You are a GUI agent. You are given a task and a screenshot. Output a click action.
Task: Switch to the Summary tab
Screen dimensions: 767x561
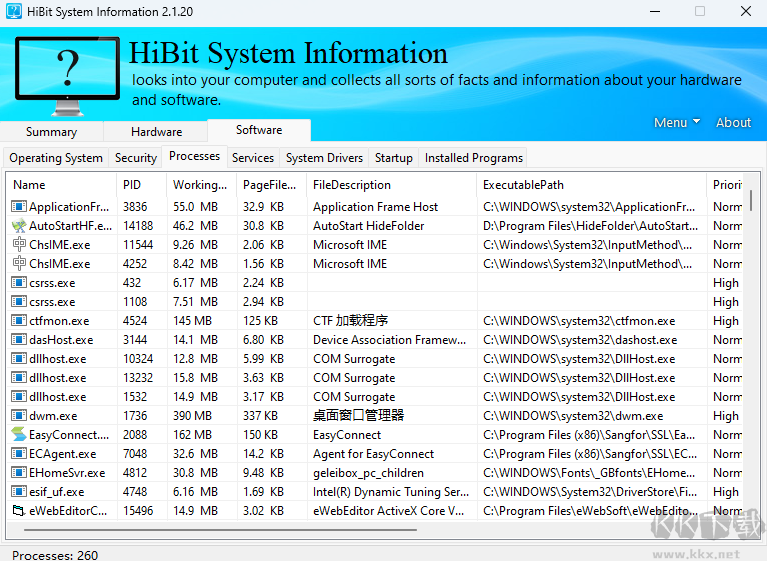(51, 132)
